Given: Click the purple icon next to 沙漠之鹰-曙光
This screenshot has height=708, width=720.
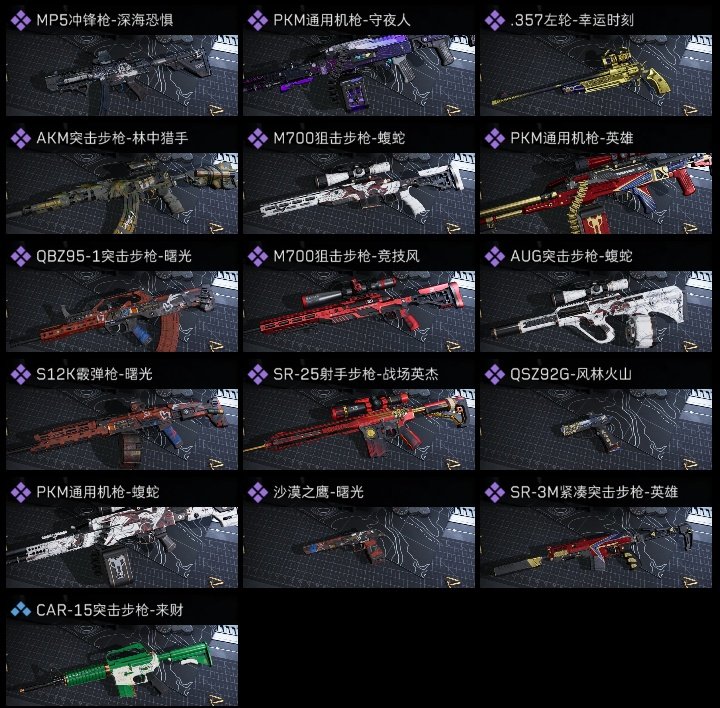Looking at the screenshot, I should click(x=258, y=492).
